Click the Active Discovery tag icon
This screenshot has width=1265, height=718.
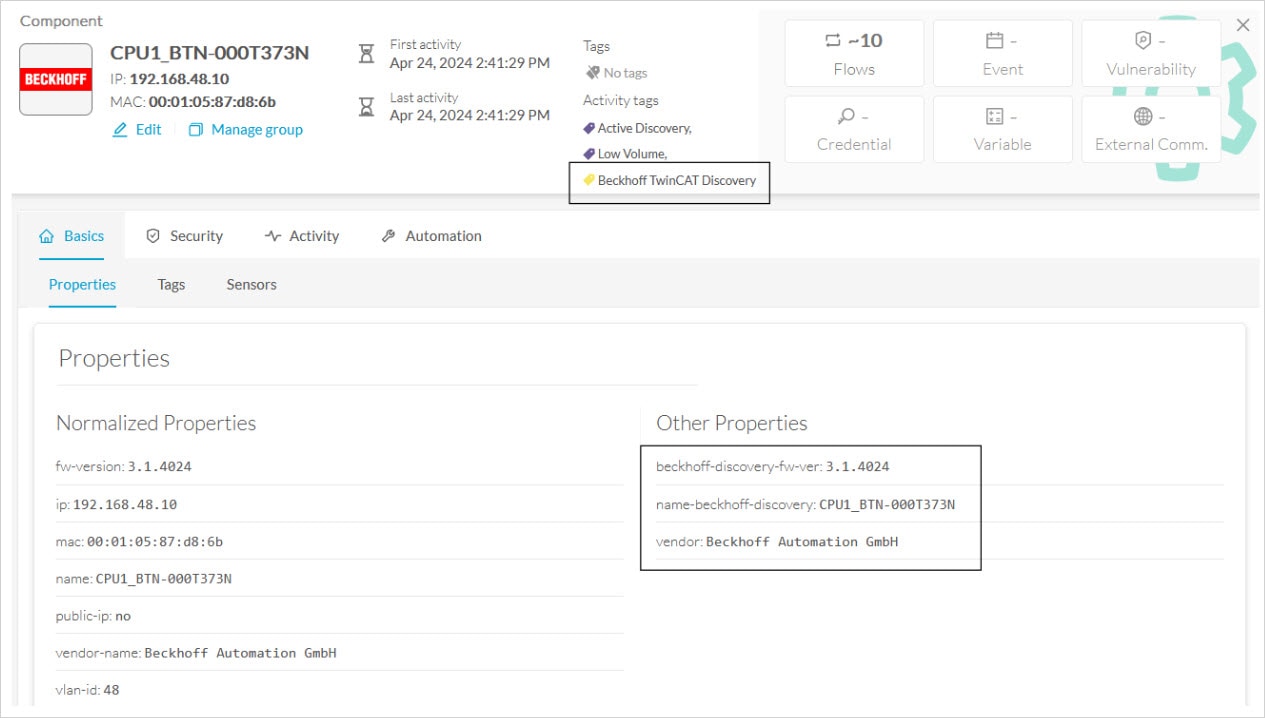589,128
